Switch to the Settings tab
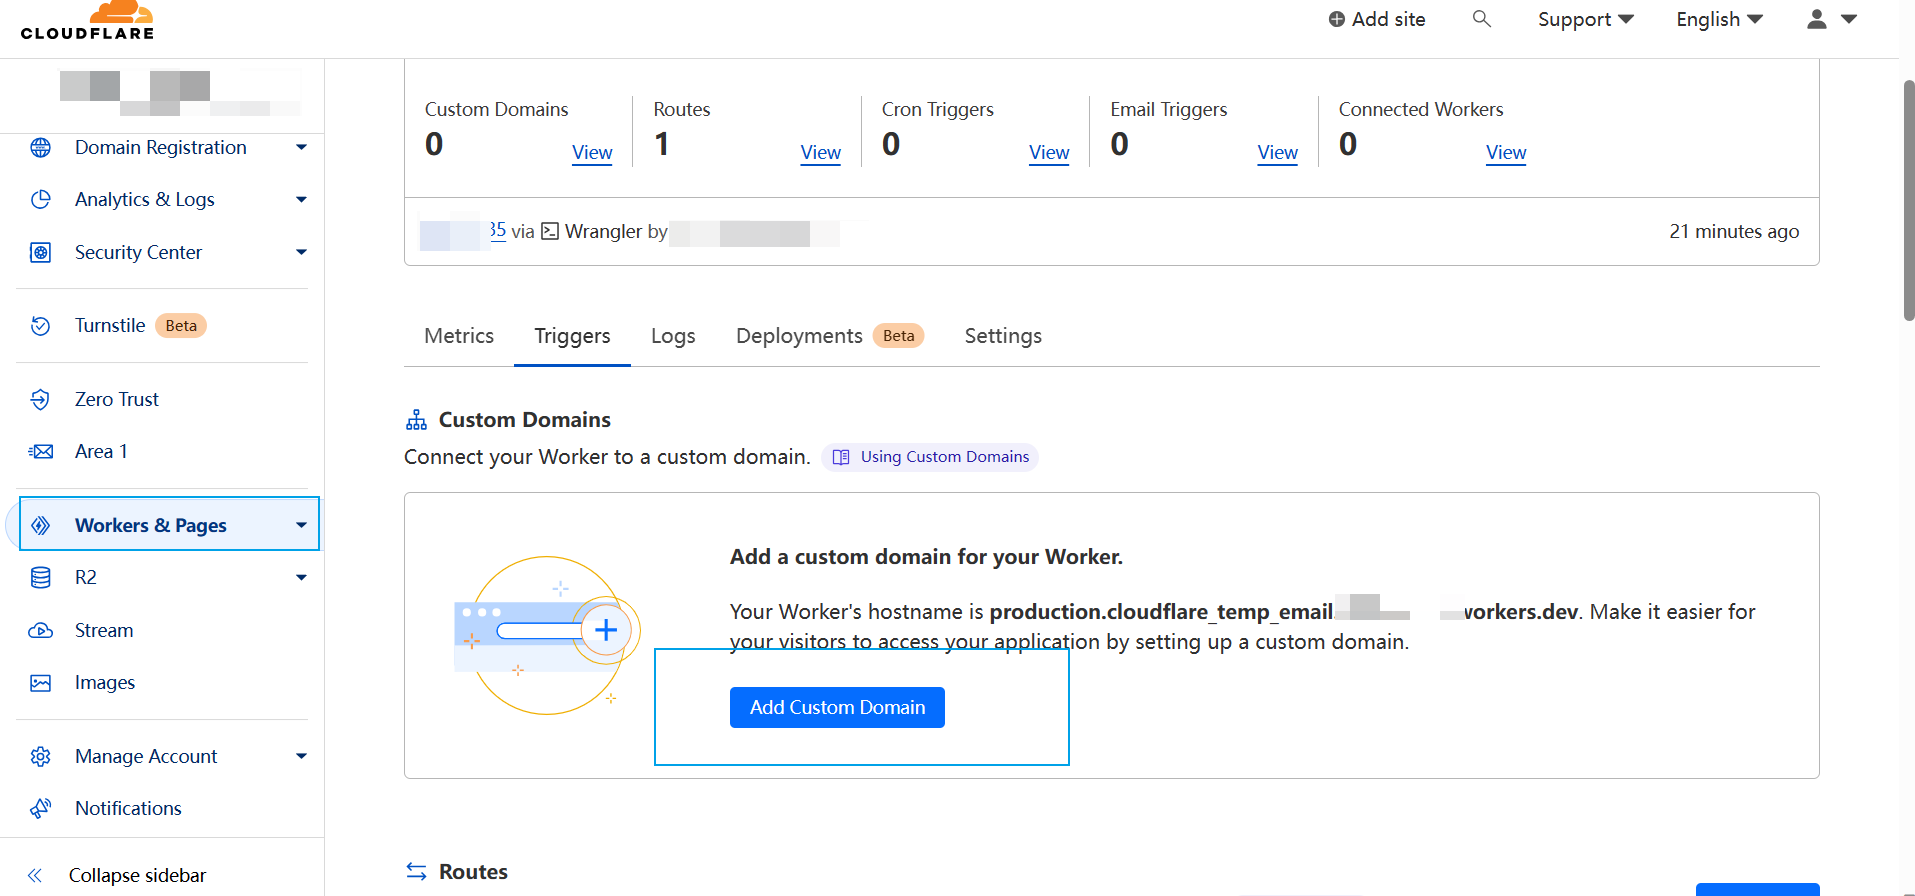Viewport: 1915px width, 896px height. click(1003, 336)
